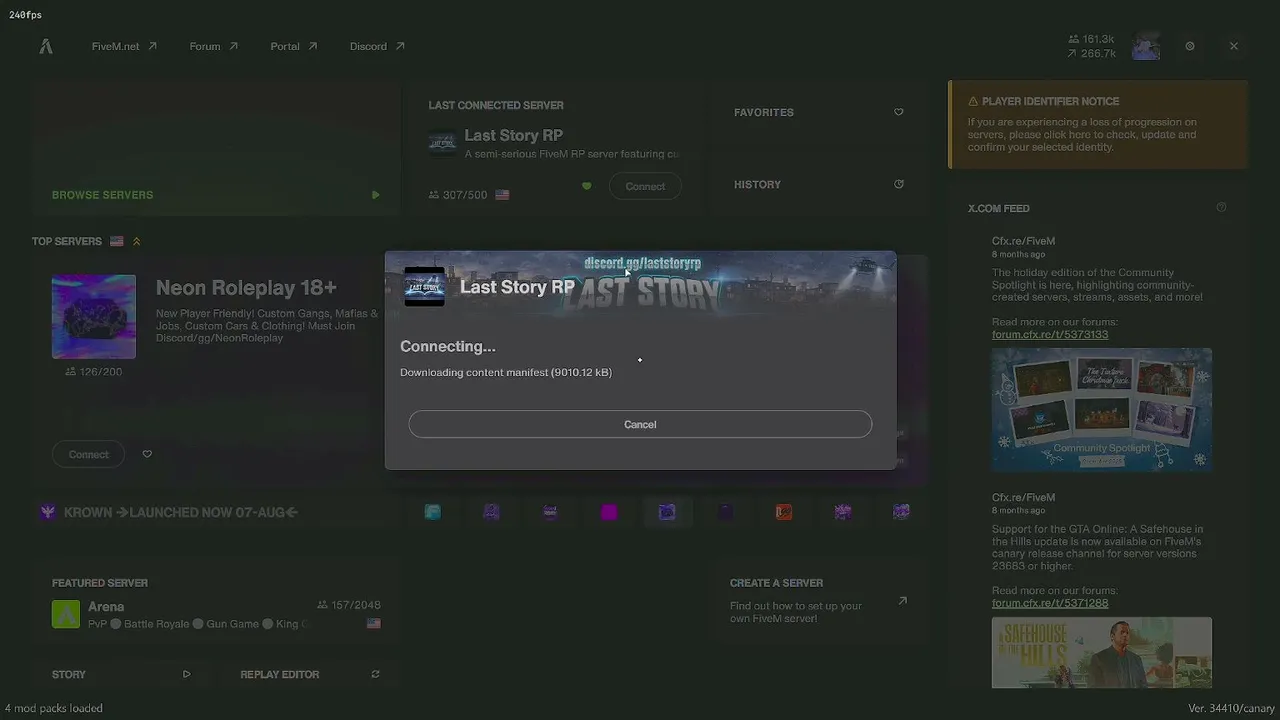This screenshot has width=1280, height=720.
Task: Open the Create a Server card
Action: point(818,600)
